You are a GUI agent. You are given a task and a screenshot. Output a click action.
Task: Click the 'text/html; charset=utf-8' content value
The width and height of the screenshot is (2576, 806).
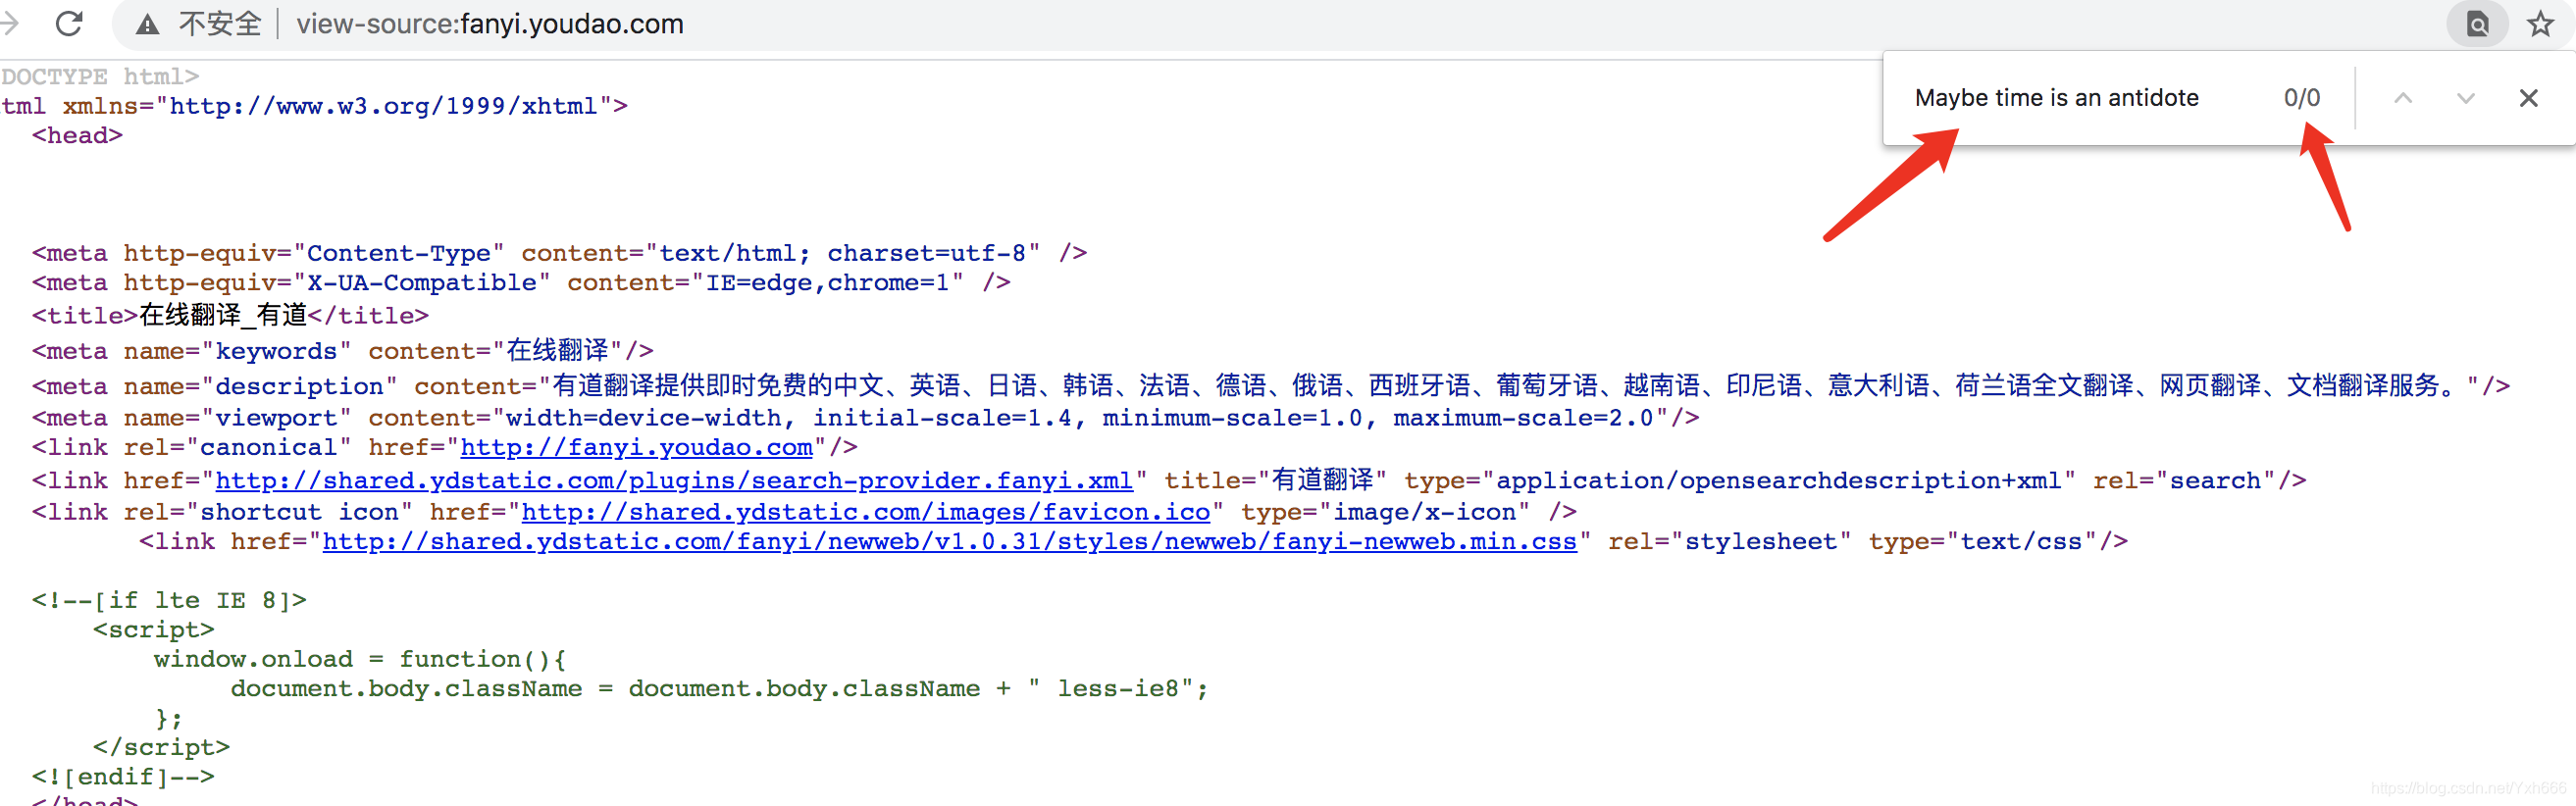[842, 253]
